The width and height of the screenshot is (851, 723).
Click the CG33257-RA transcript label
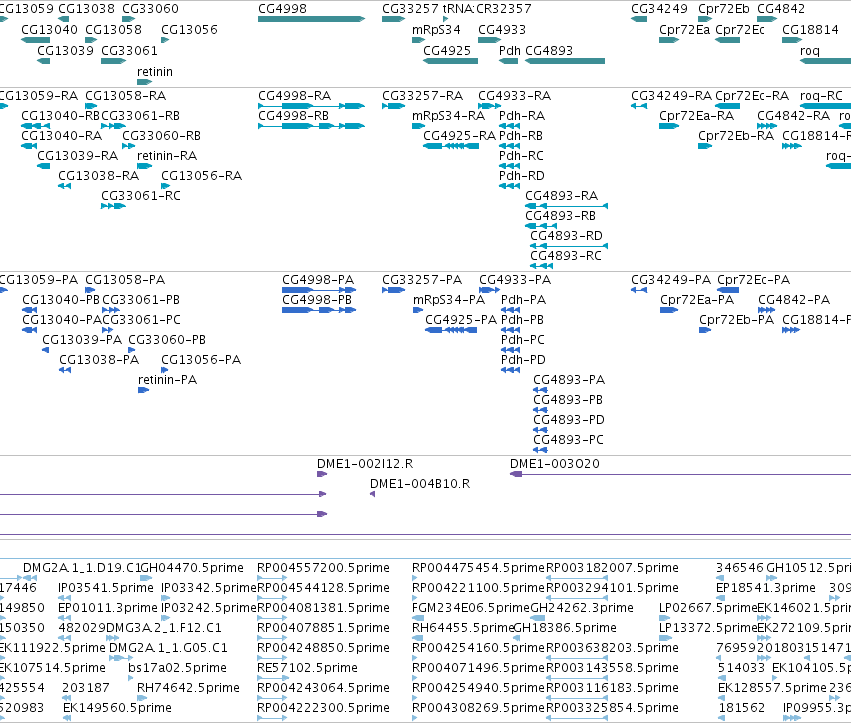pyautogui.click(x=422, y=96)
